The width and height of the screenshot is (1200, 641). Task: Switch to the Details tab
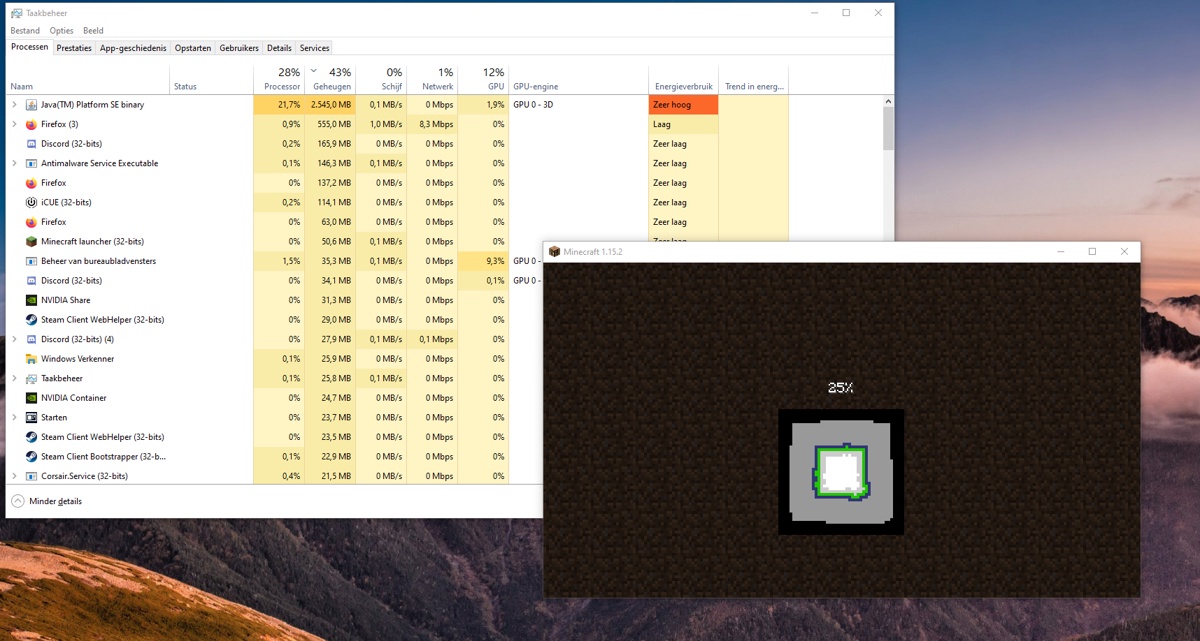pyautogui.click(x=279, y=48)
